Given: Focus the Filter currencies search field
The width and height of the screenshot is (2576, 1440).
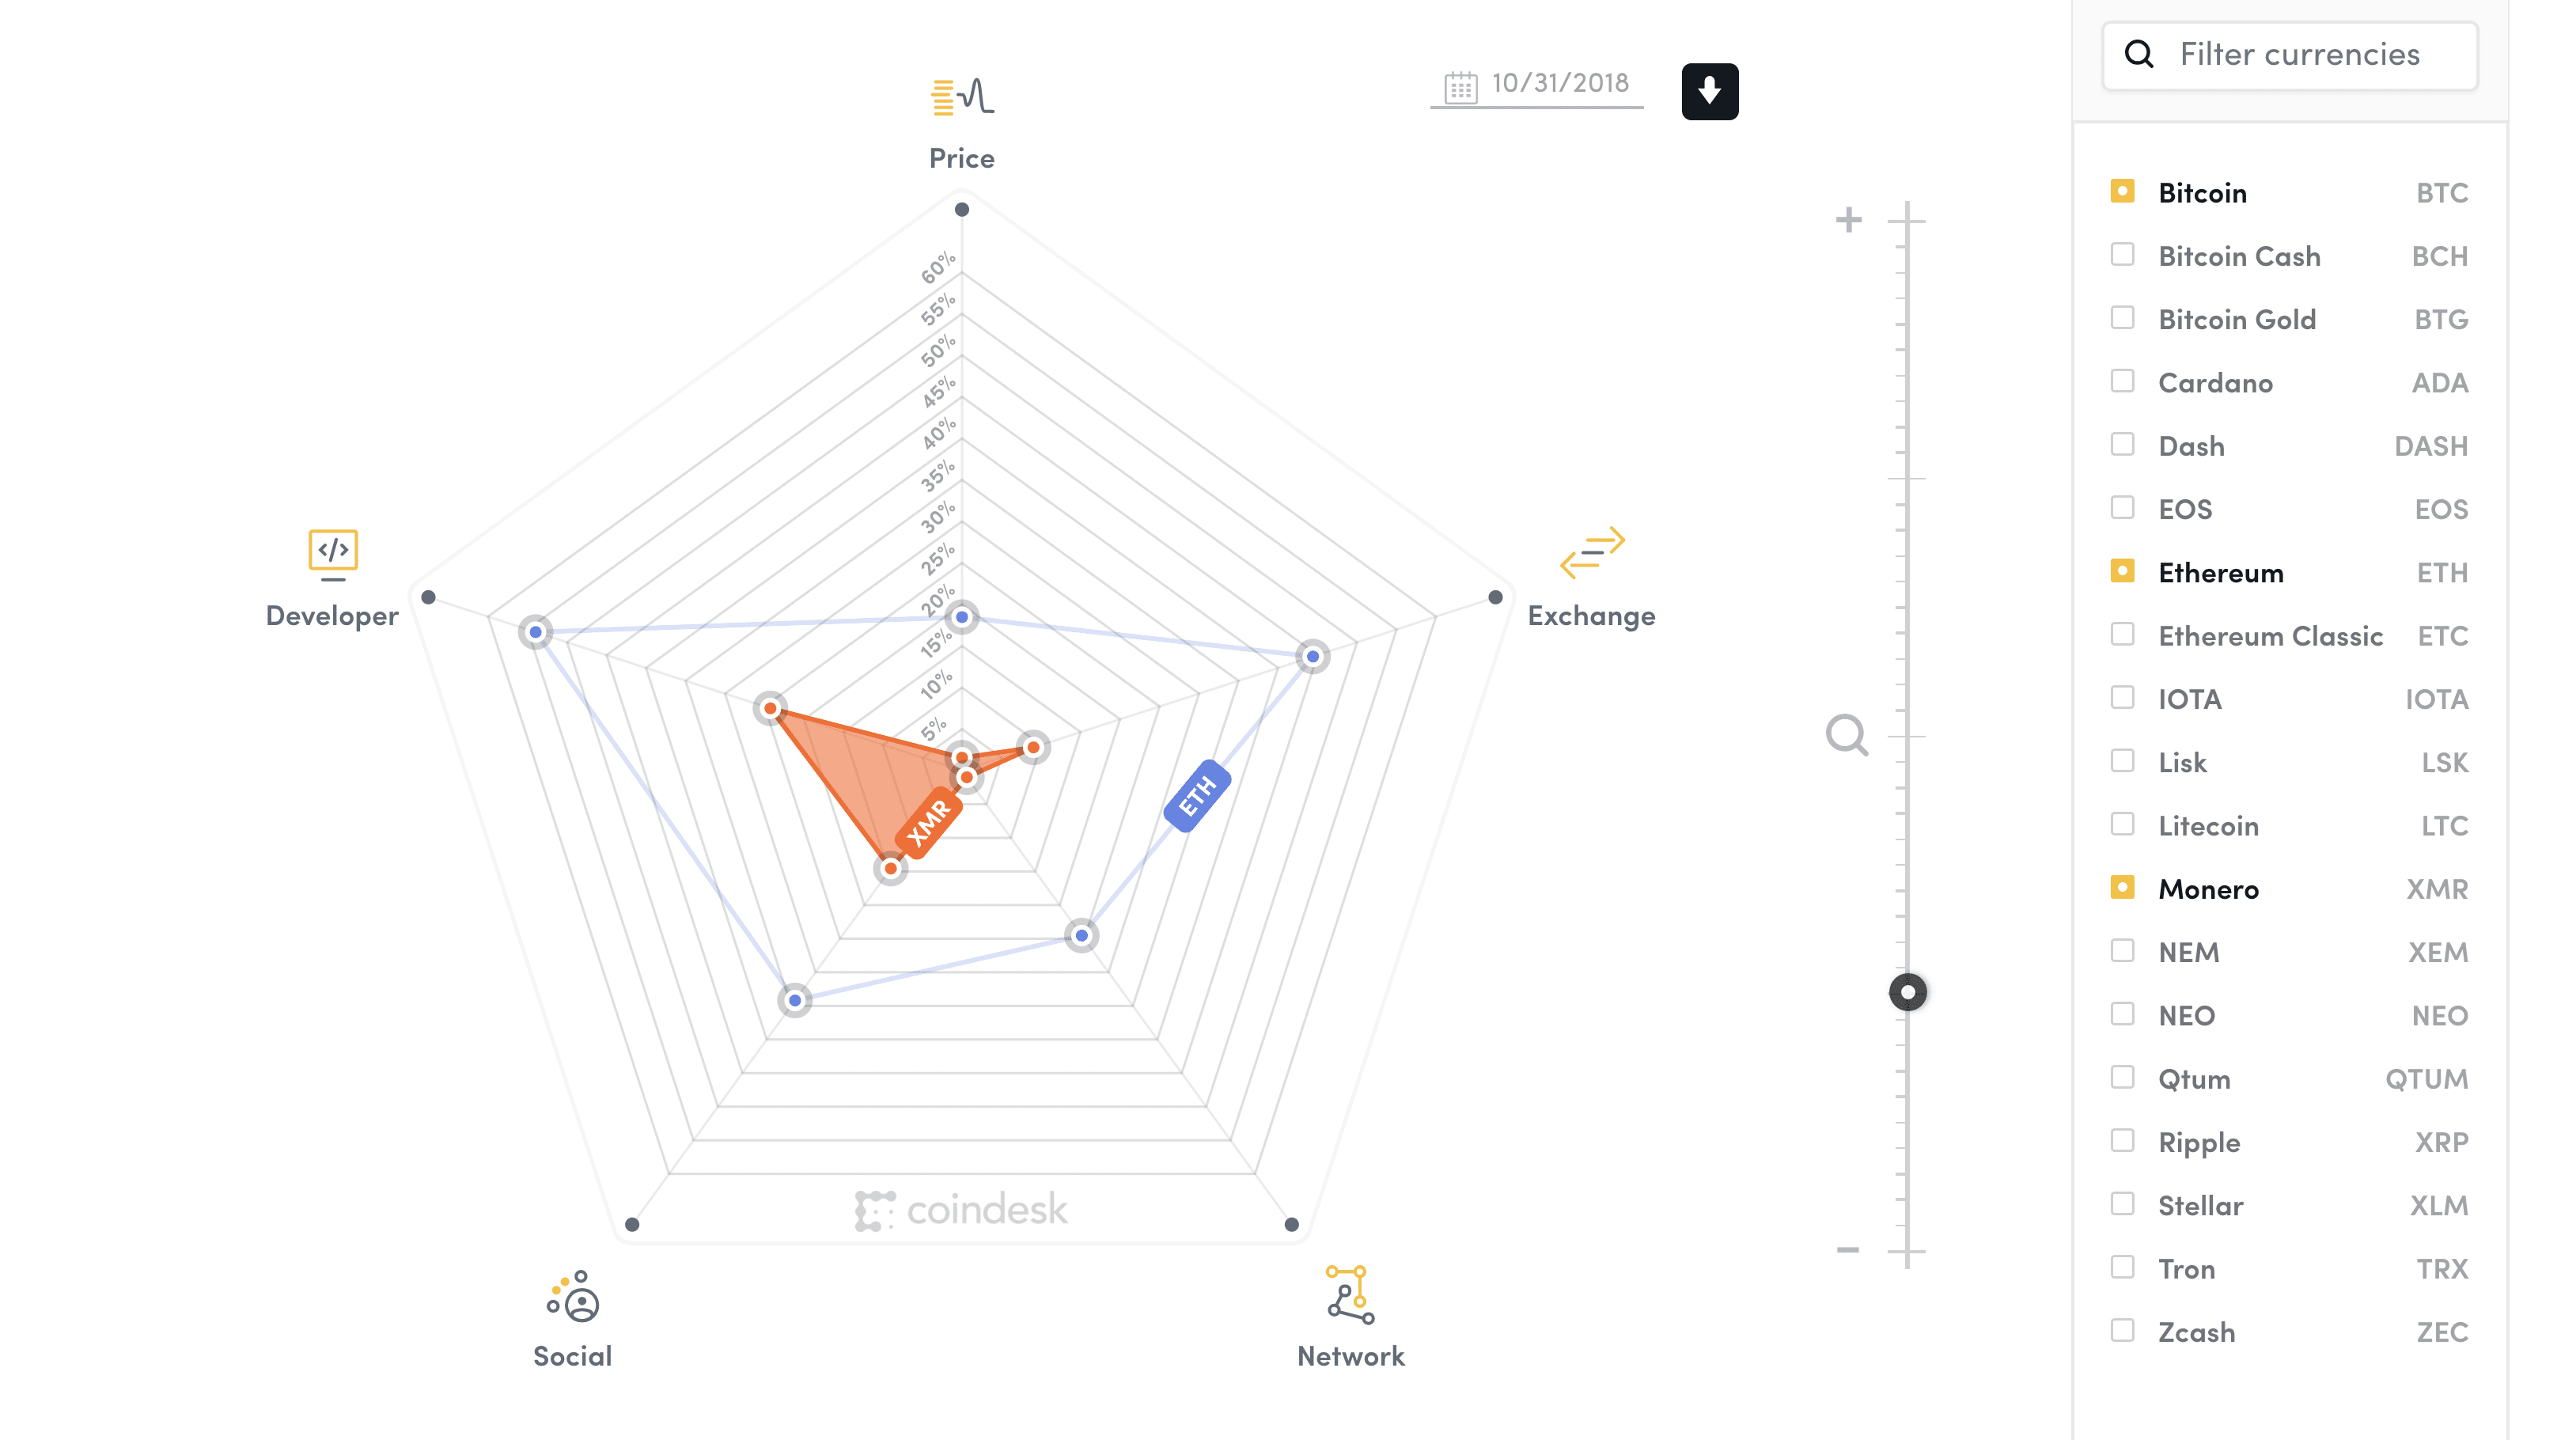Looking at the screenshot, I should (2300, 55).
